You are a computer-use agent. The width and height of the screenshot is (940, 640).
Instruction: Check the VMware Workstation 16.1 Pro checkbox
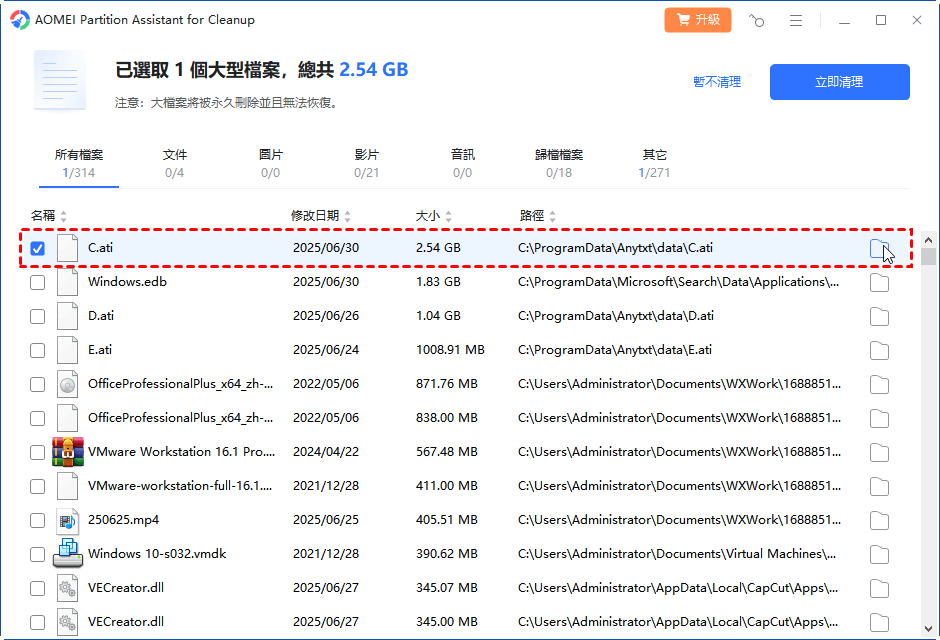point(37,452)
